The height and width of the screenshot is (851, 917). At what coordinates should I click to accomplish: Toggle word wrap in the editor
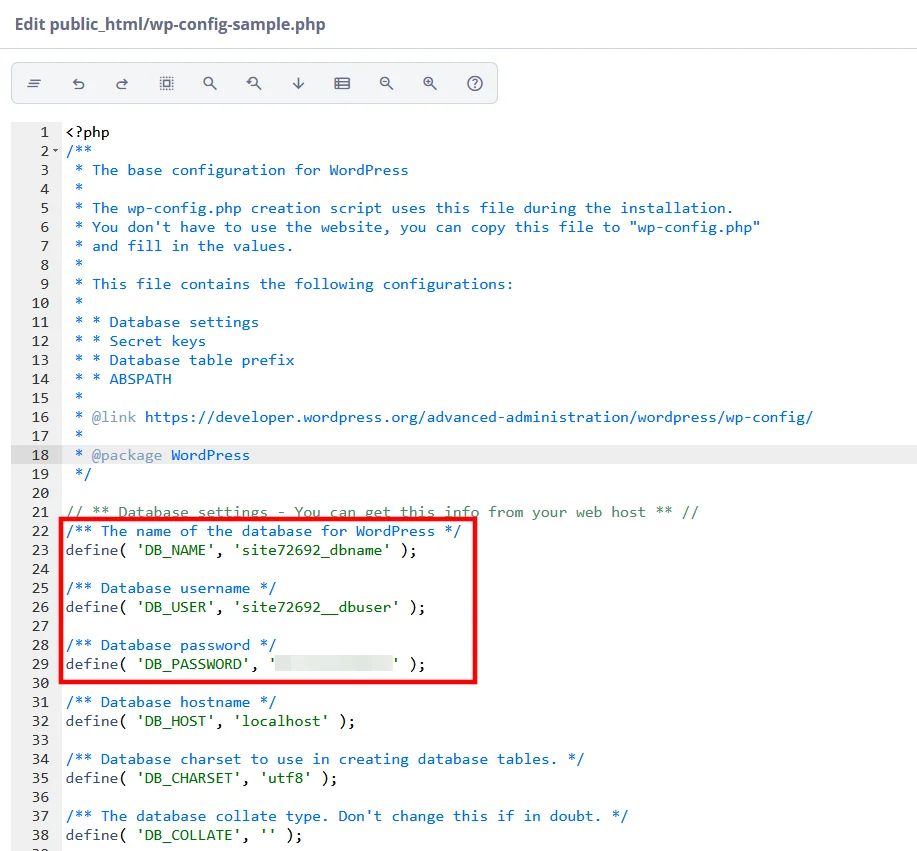[x=34, y=83]
